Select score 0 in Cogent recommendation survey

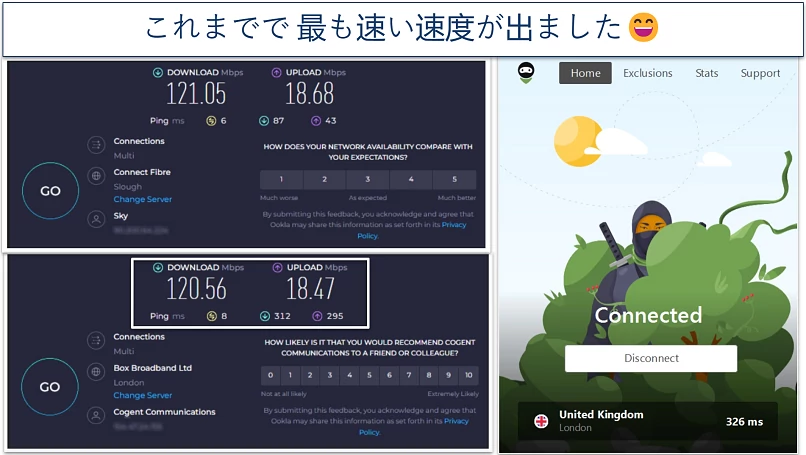(270, 375)
